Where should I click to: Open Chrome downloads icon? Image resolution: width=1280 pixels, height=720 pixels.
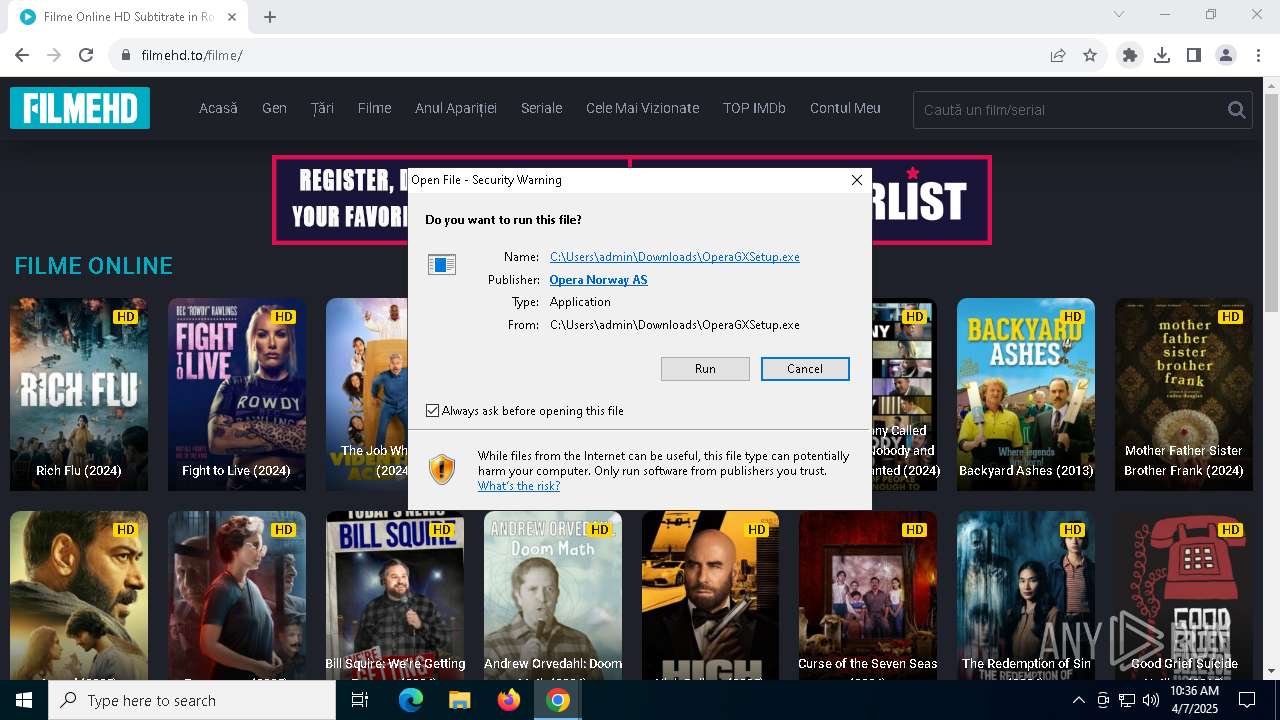click(1162, 55)
